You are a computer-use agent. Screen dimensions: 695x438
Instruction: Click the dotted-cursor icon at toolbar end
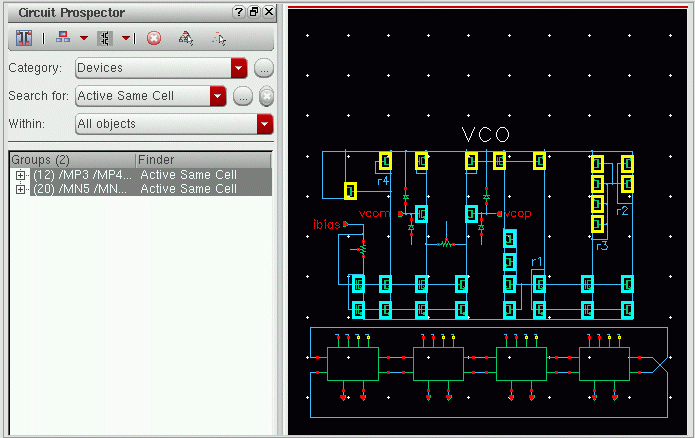[x=219, y=38]
